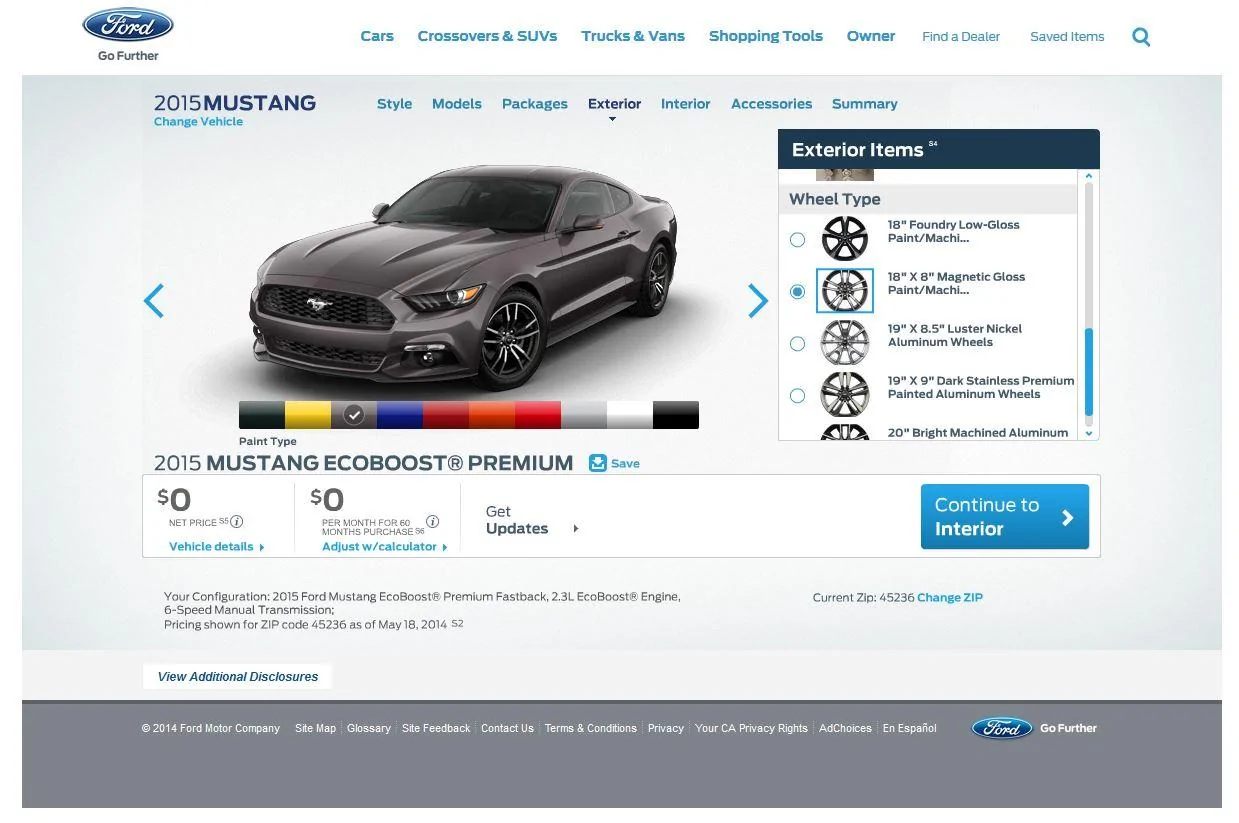Show next vehicle view arrow
Screen dimensions: 1239x823
tap(758, 300)
